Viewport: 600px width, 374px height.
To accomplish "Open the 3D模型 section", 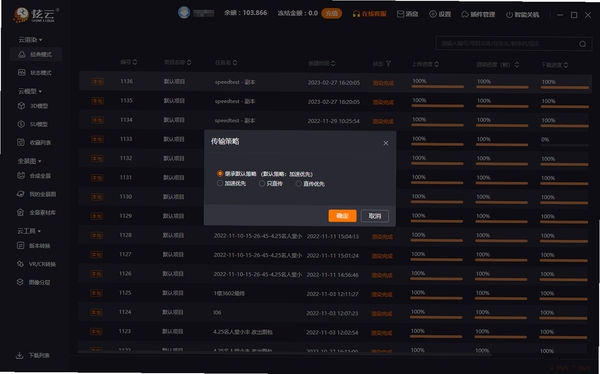I will click(x=34, y=106).
